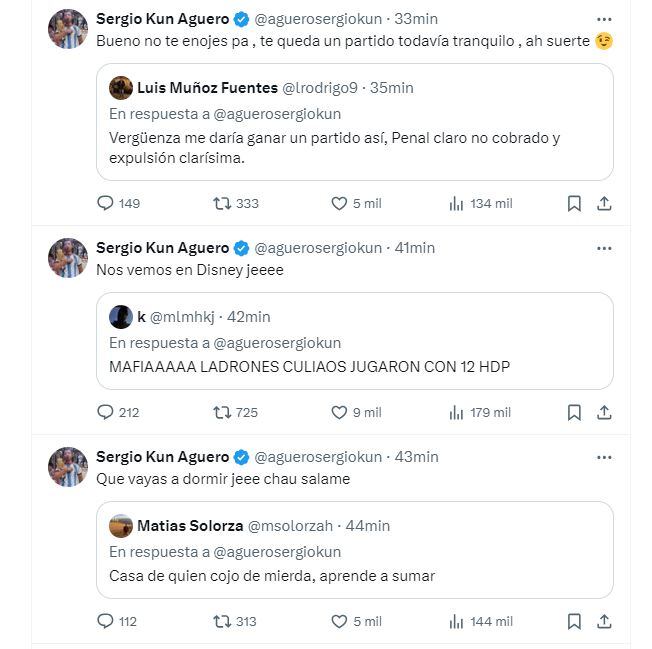Expand three-dot menu on 43min tweet
Viewport: 652px width, 649px height.
coord(604,456)
